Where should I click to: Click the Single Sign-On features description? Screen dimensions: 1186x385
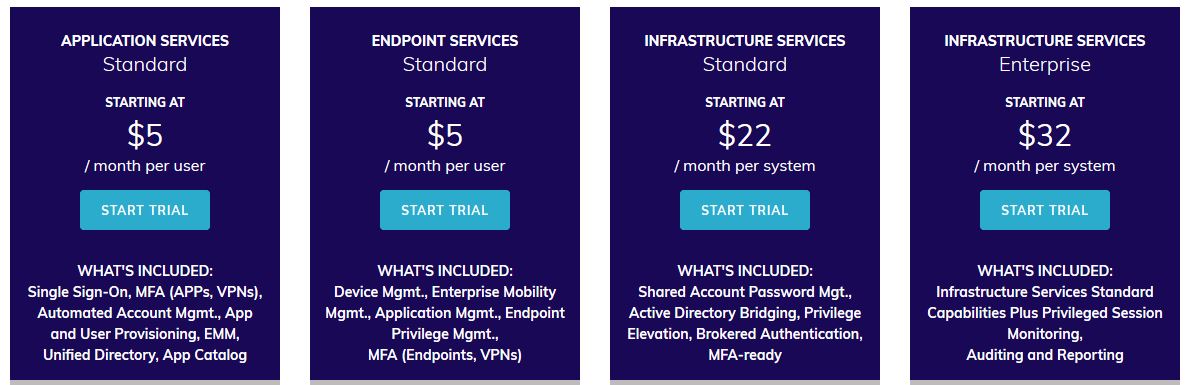click(x=144, y=323)
